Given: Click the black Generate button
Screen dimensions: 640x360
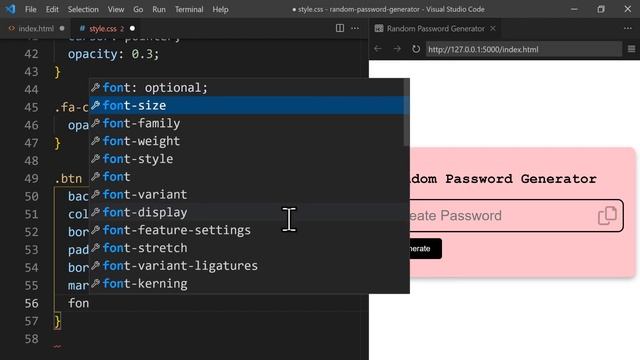Looking at the screenshot, I should (x=425, y=249).
